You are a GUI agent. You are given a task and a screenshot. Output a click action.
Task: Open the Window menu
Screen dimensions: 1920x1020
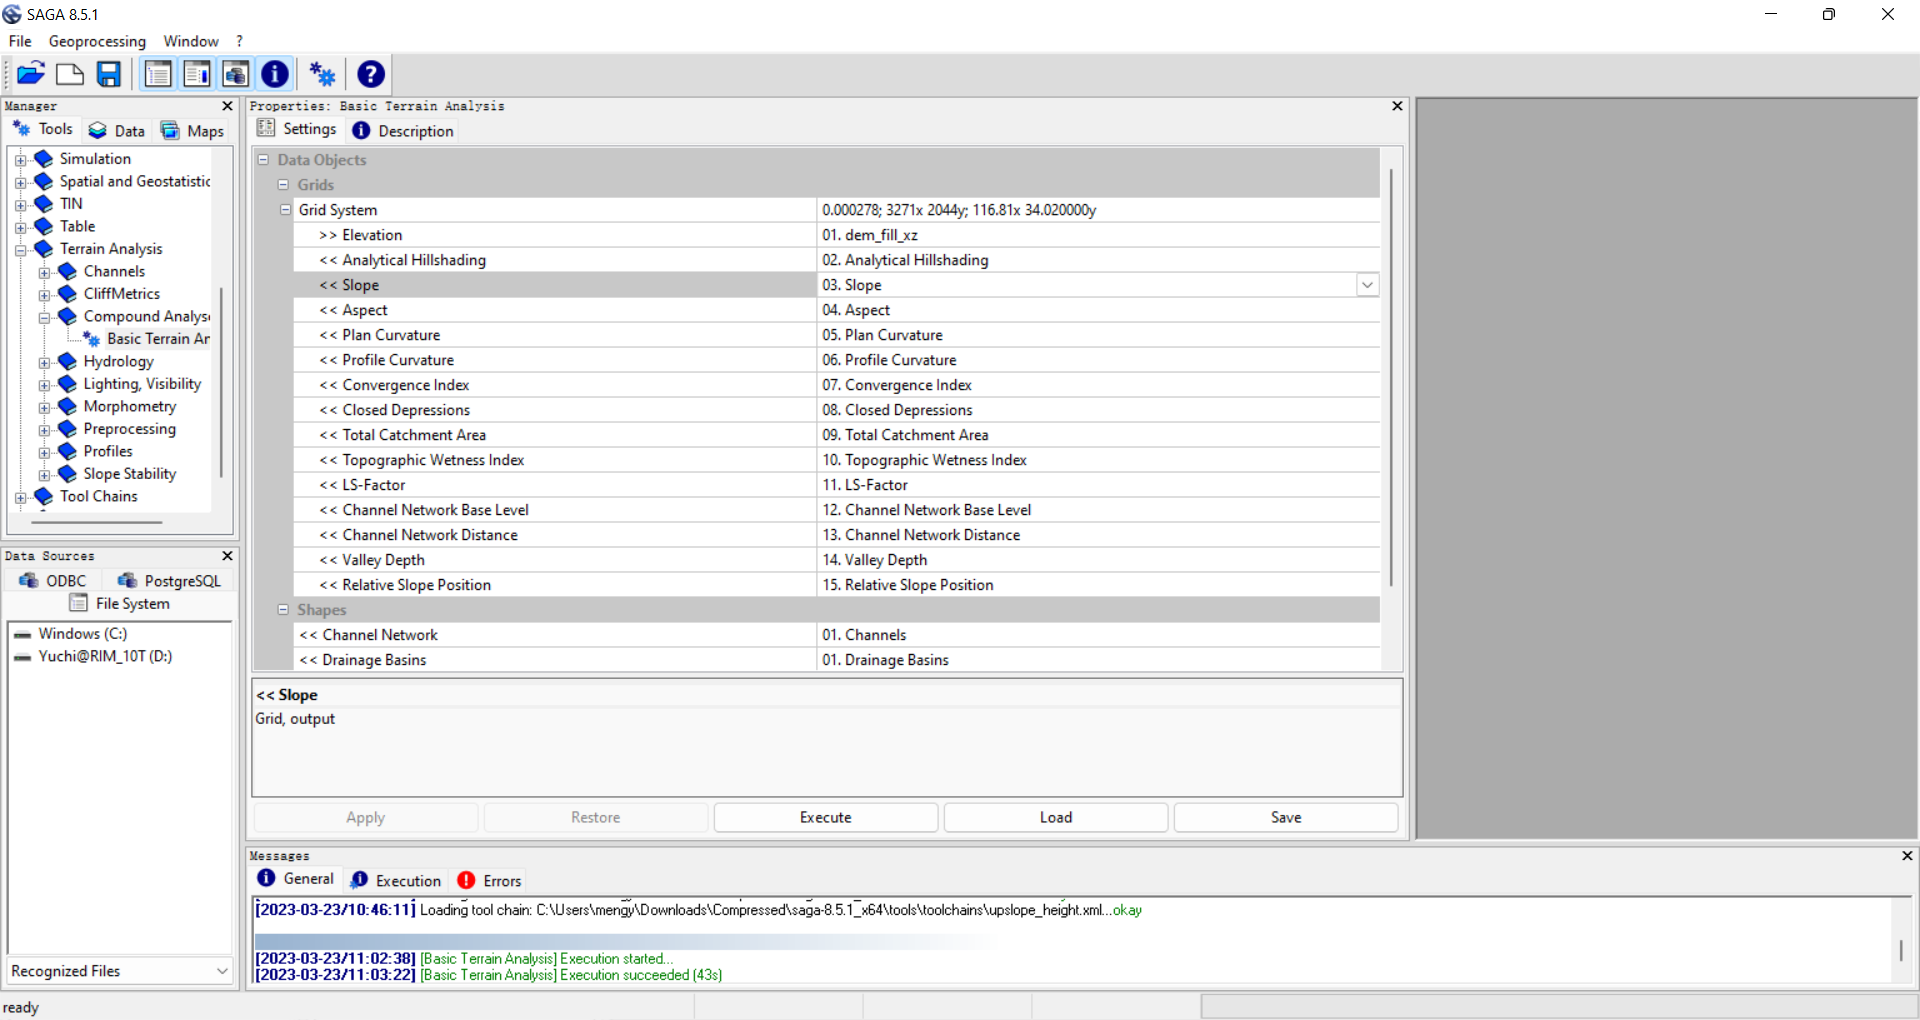191,41
